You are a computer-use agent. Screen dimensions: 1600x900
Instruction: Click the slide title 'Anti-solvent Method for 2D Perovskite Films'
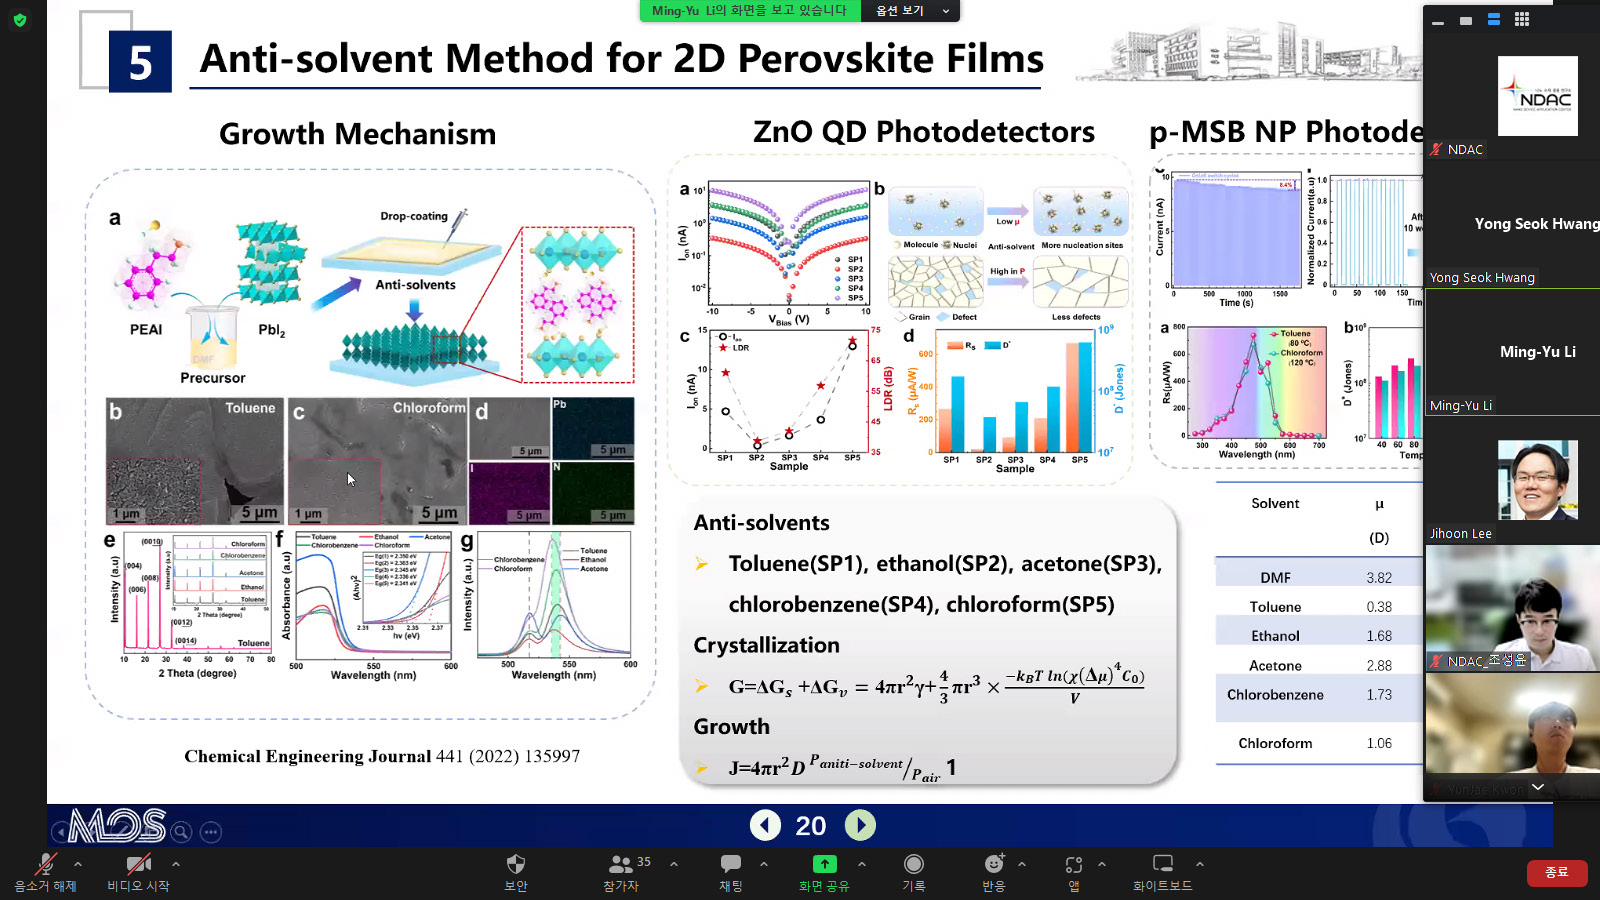621,58
